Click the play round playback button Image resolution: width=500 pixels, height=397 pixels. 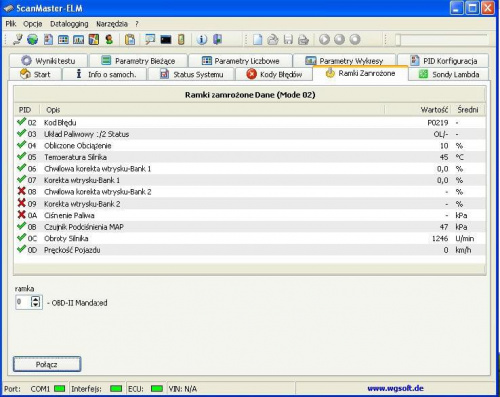click(x=324, y=39)
